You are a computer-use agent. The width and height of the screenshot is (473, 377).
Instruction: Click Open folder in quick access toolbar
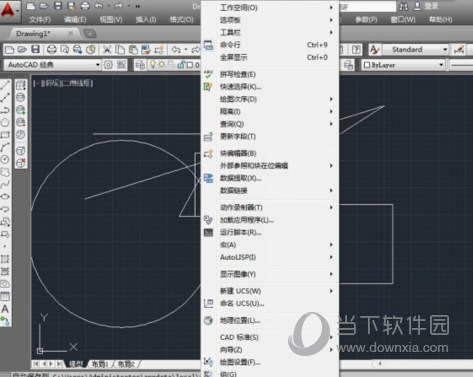(x=44, y=6)
